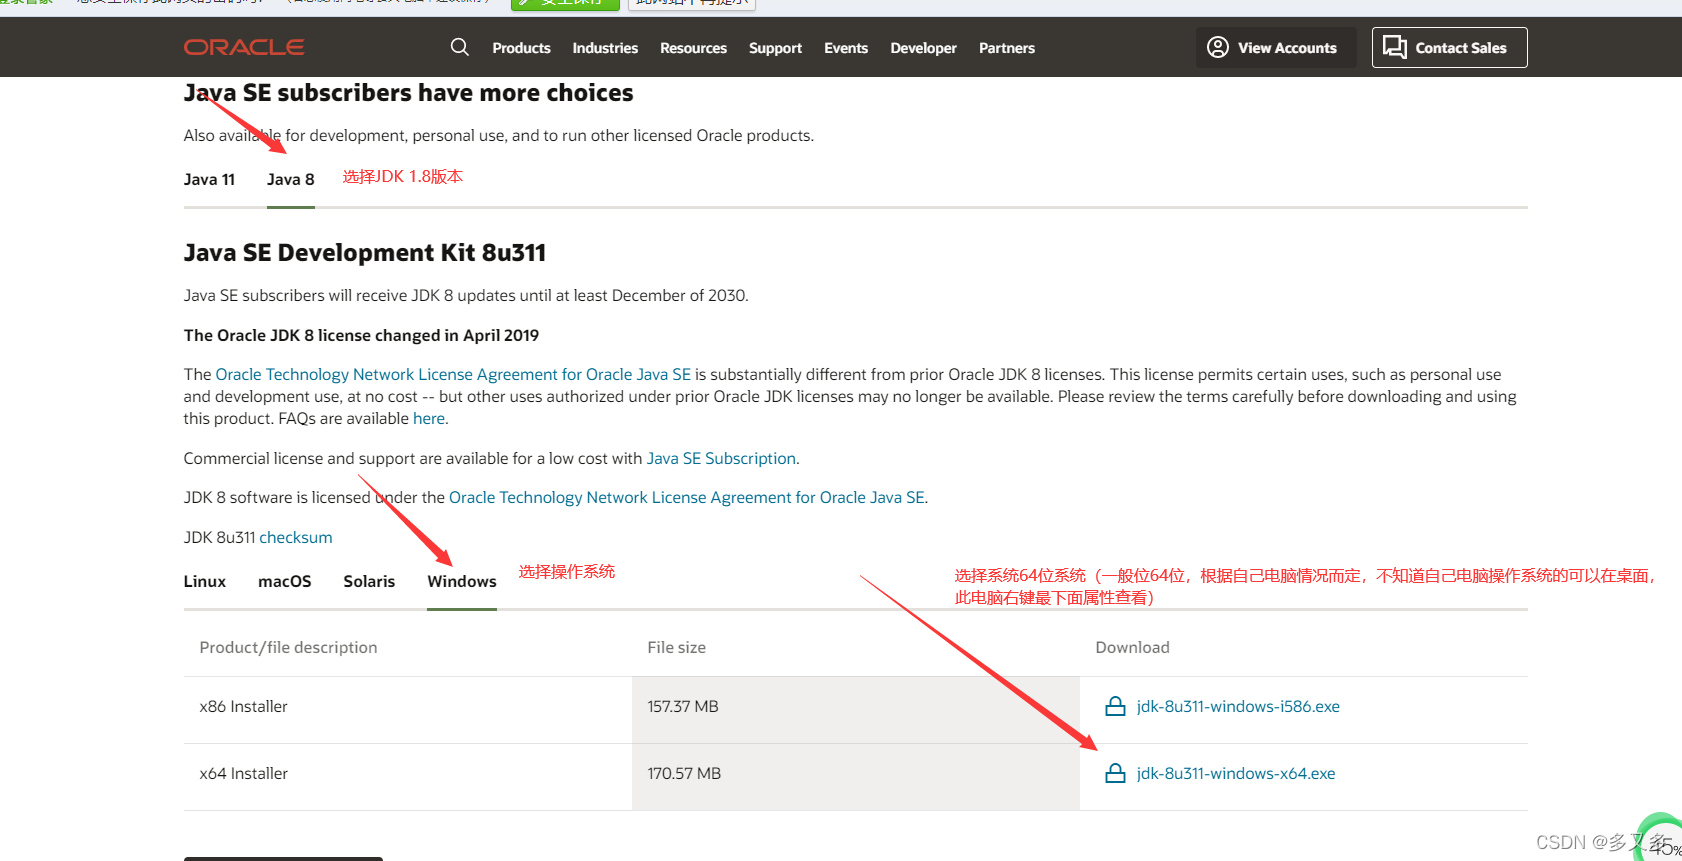Open the Developer menu
Screen dimensions: 1682x861
click(923, 48)
